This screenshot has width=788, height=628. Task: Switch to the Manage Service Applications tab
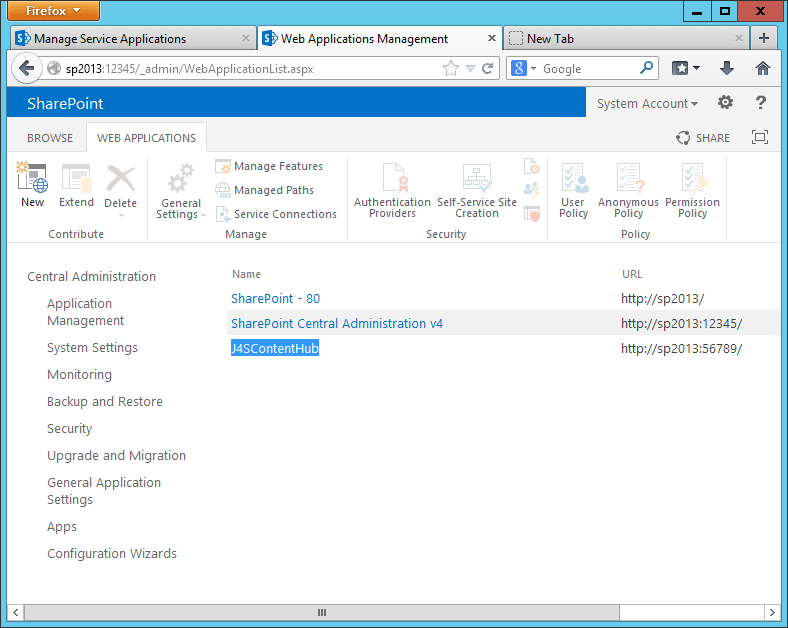tap(133, 38)
